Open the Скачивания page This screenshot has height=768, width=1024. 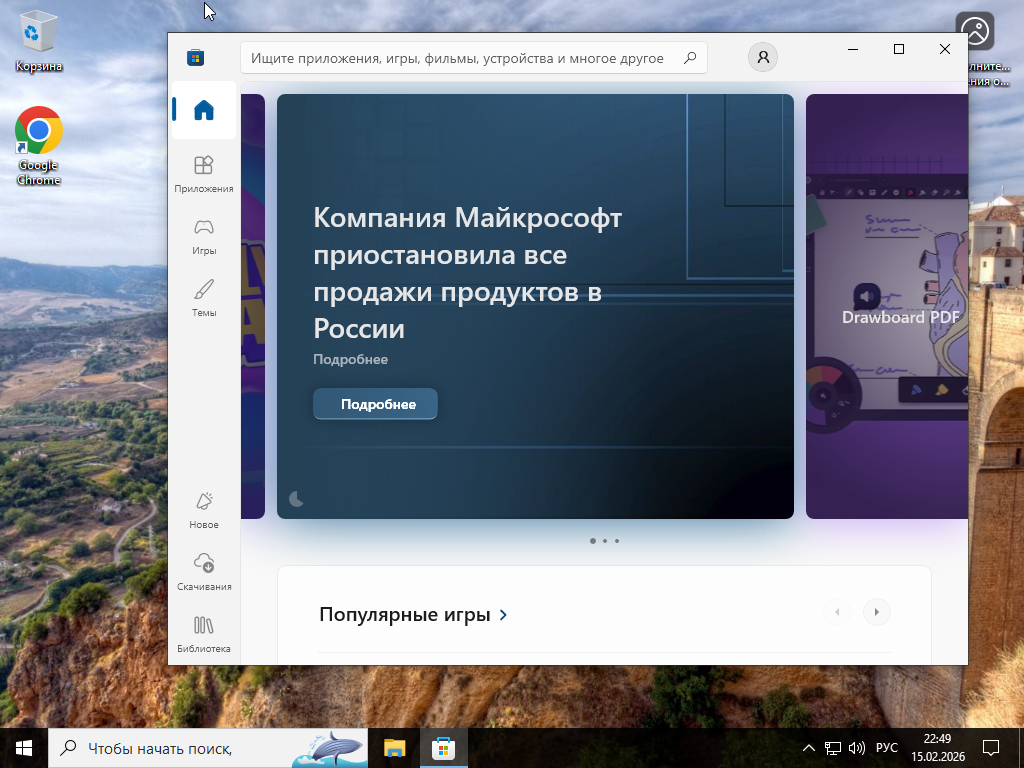point(204,572)
